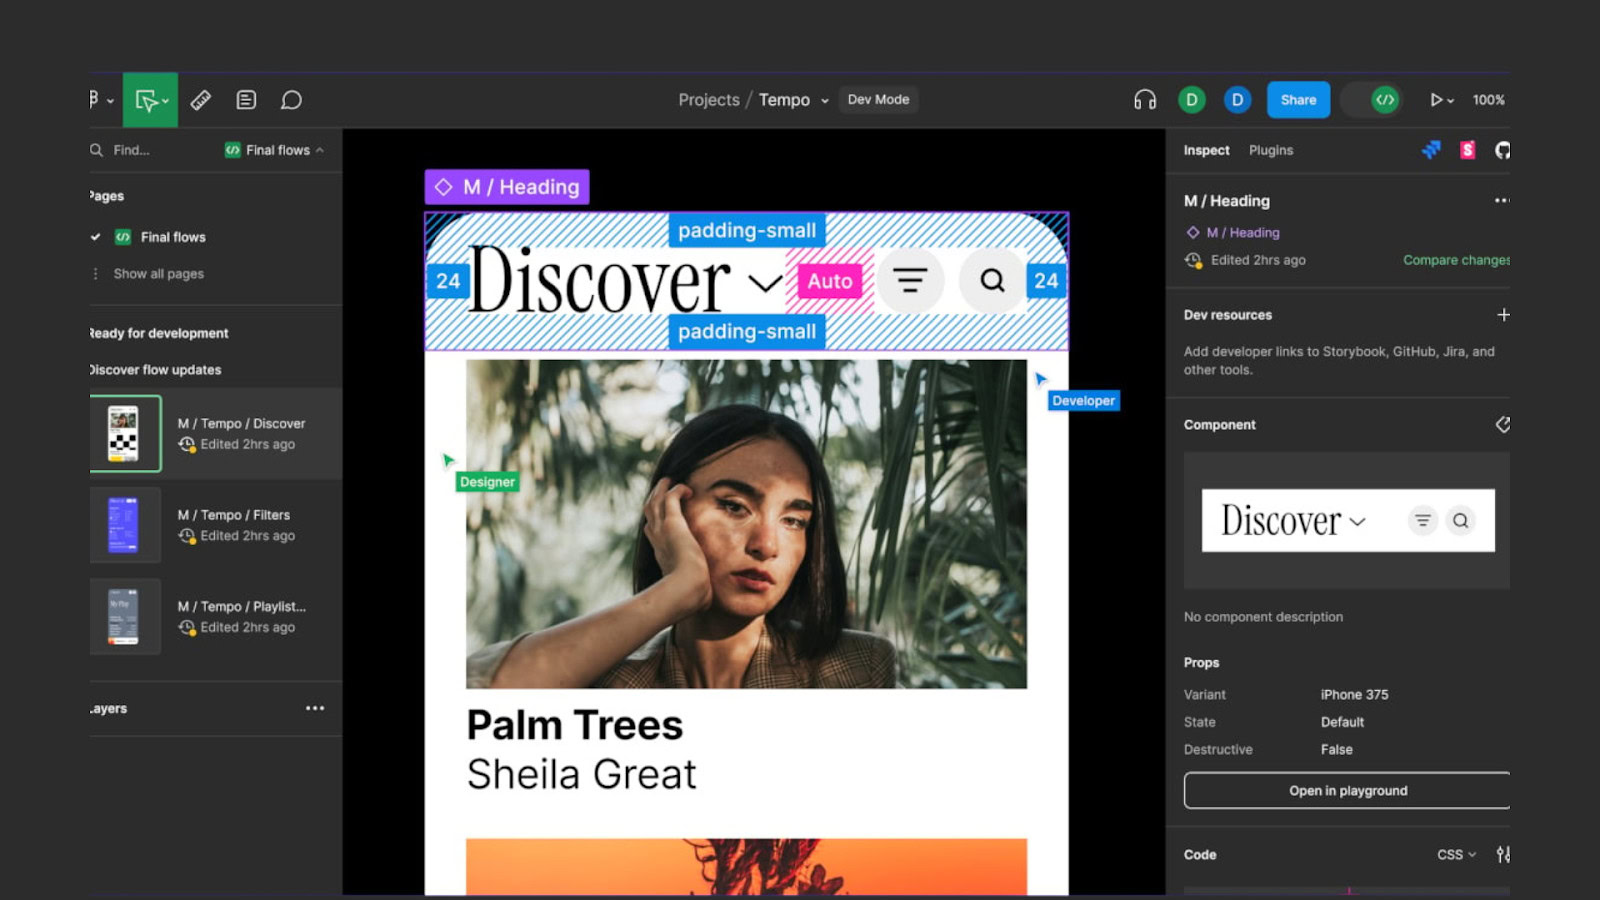The image size is (1600, 900).
Task: Click Open in playground button
Action: pyautogui.click(x=1347, y=790)
